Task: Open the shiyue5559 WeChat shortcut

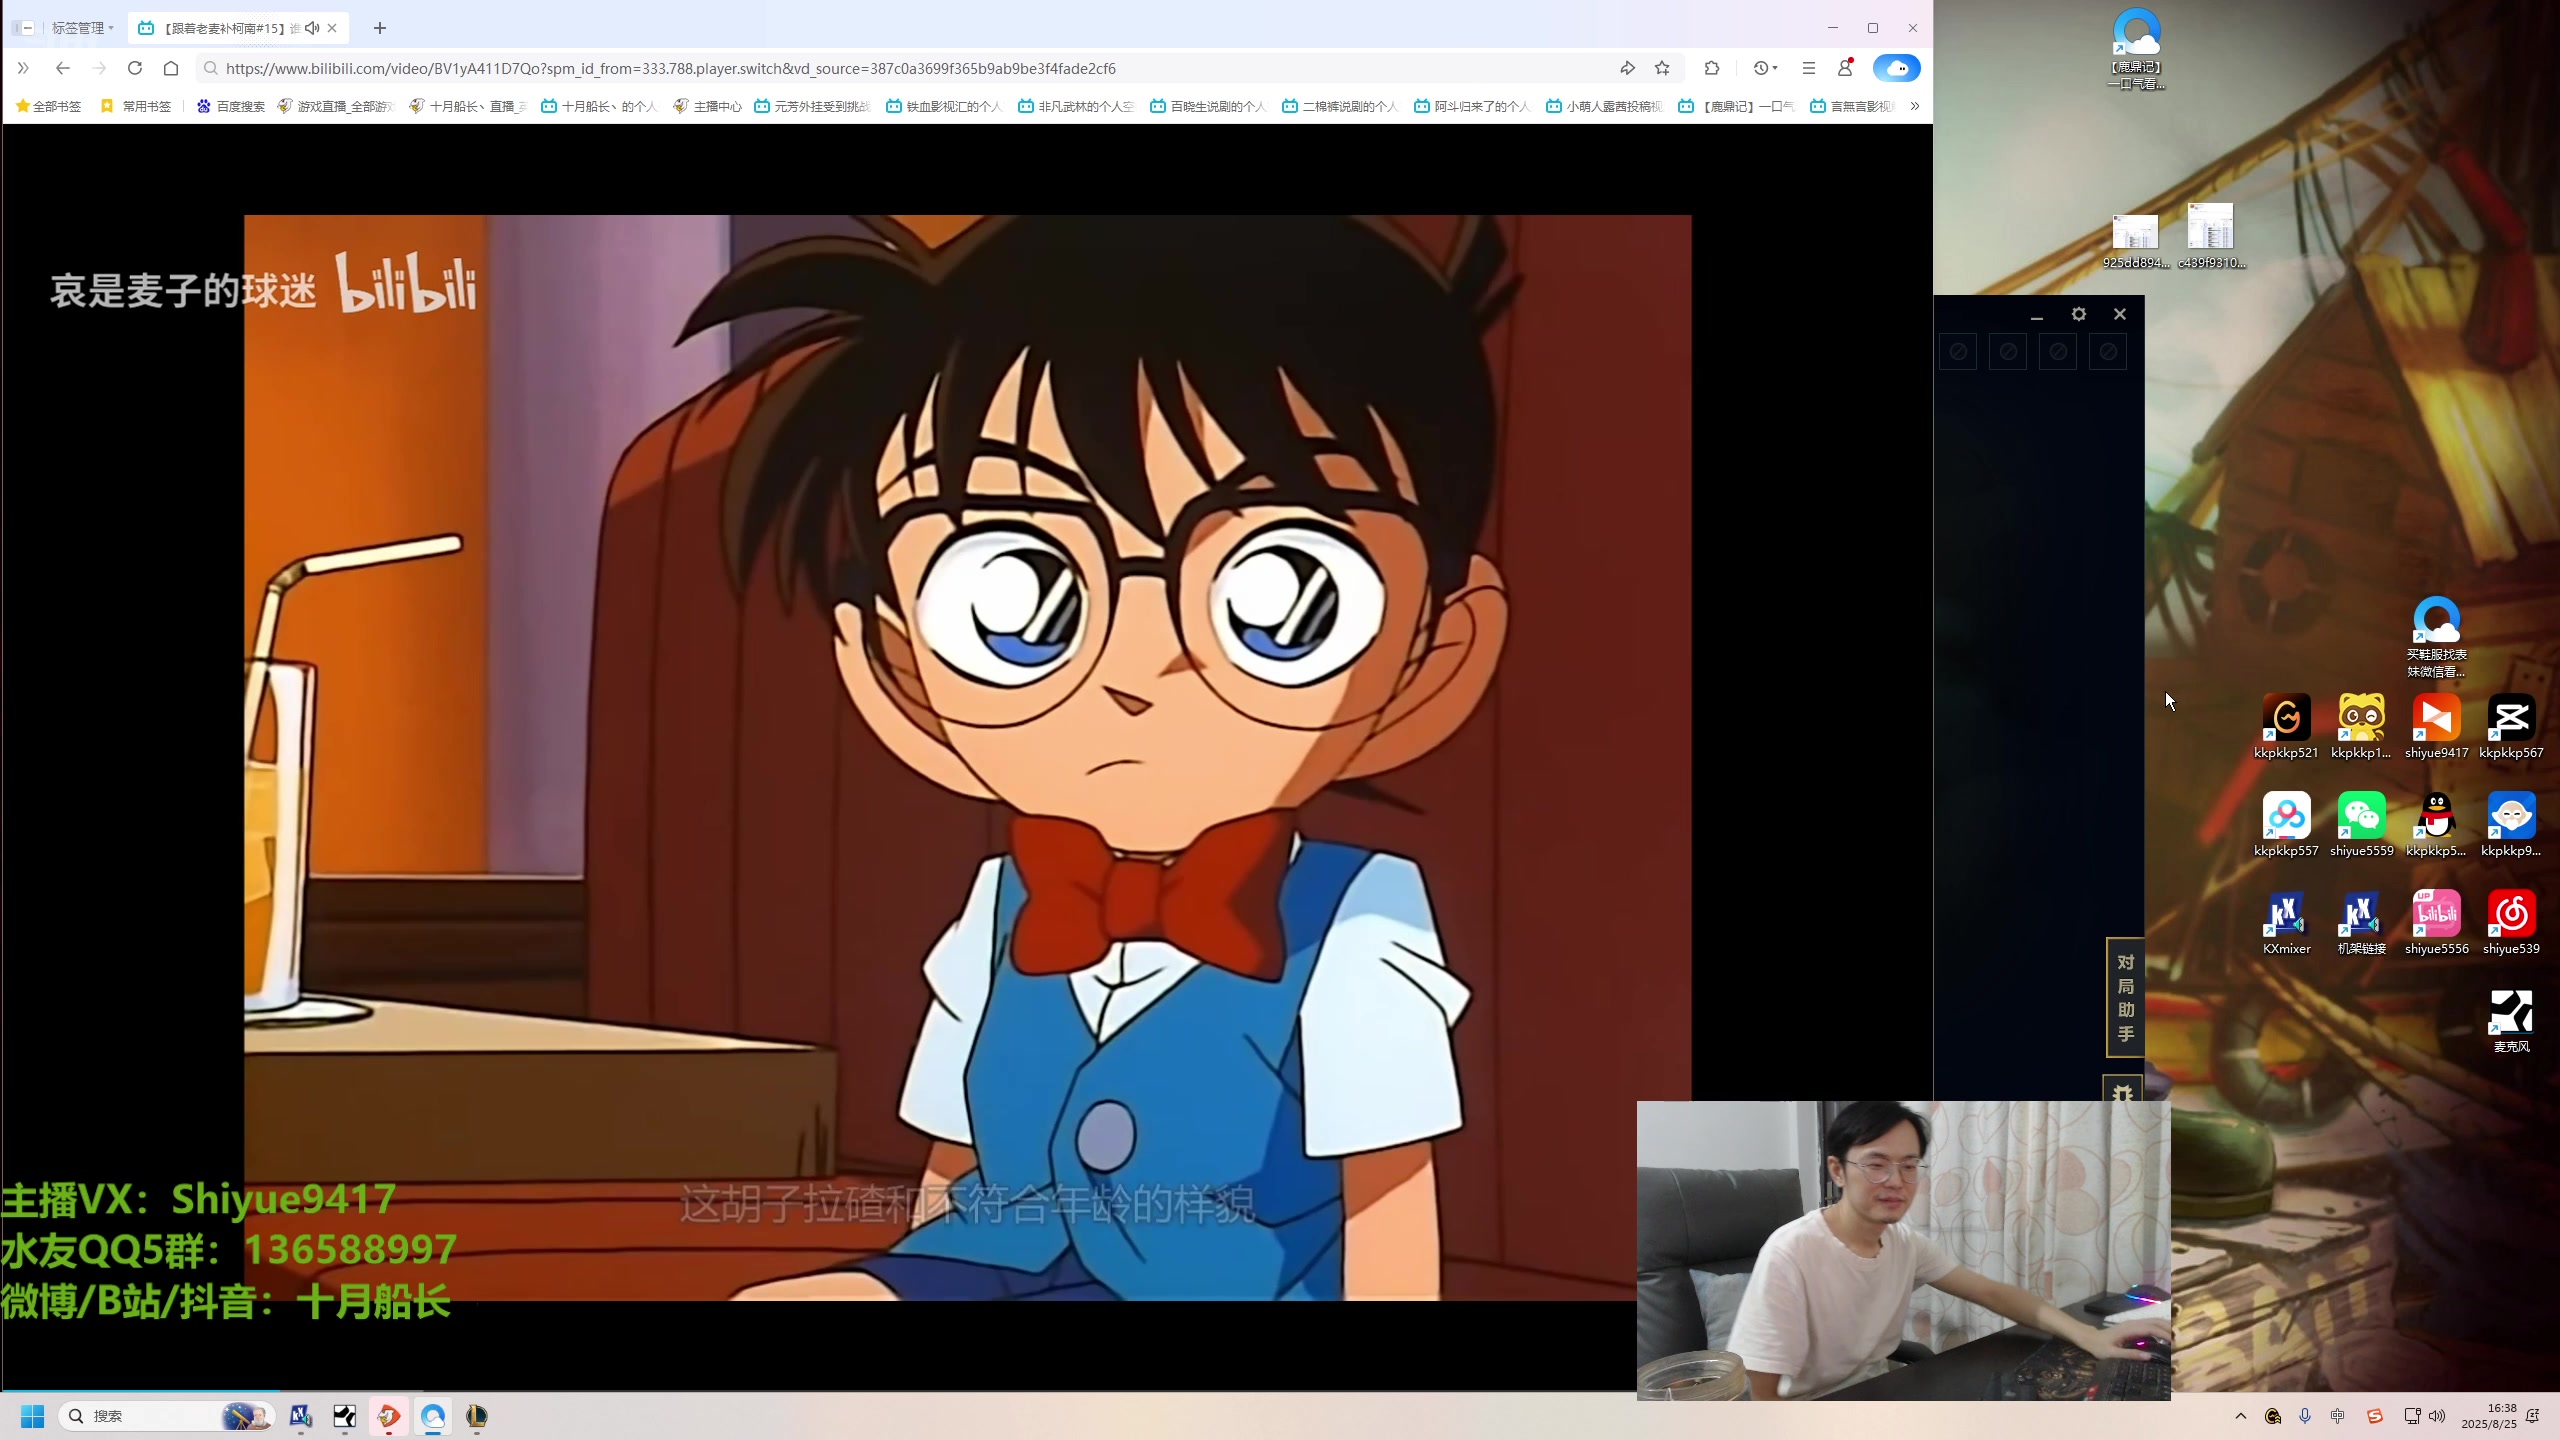Action: pyautogui.click(x=2361, y=824)
